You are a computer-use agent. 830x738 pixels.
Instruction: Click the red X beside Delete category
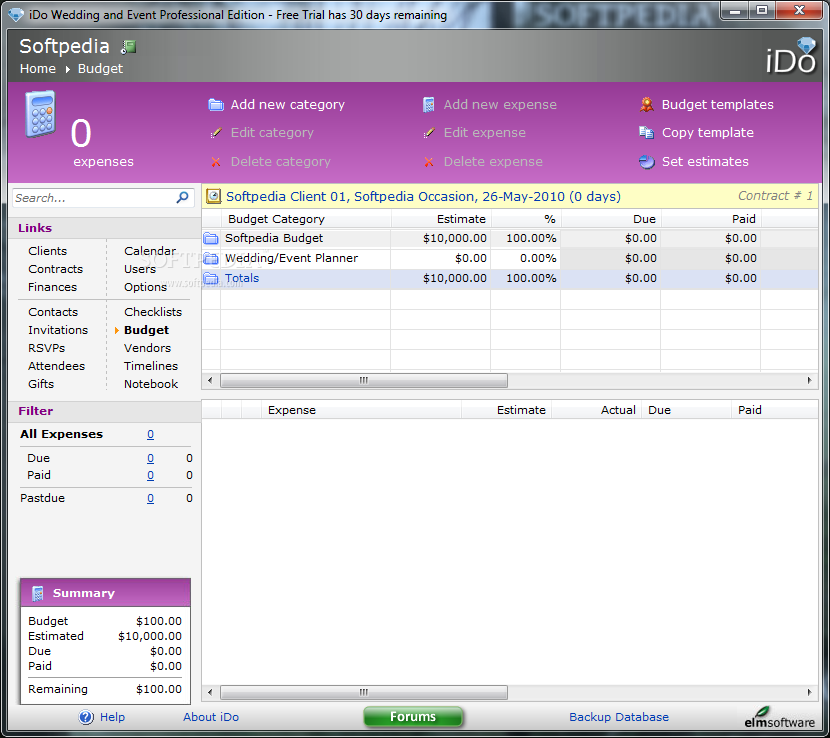point(215,162)
